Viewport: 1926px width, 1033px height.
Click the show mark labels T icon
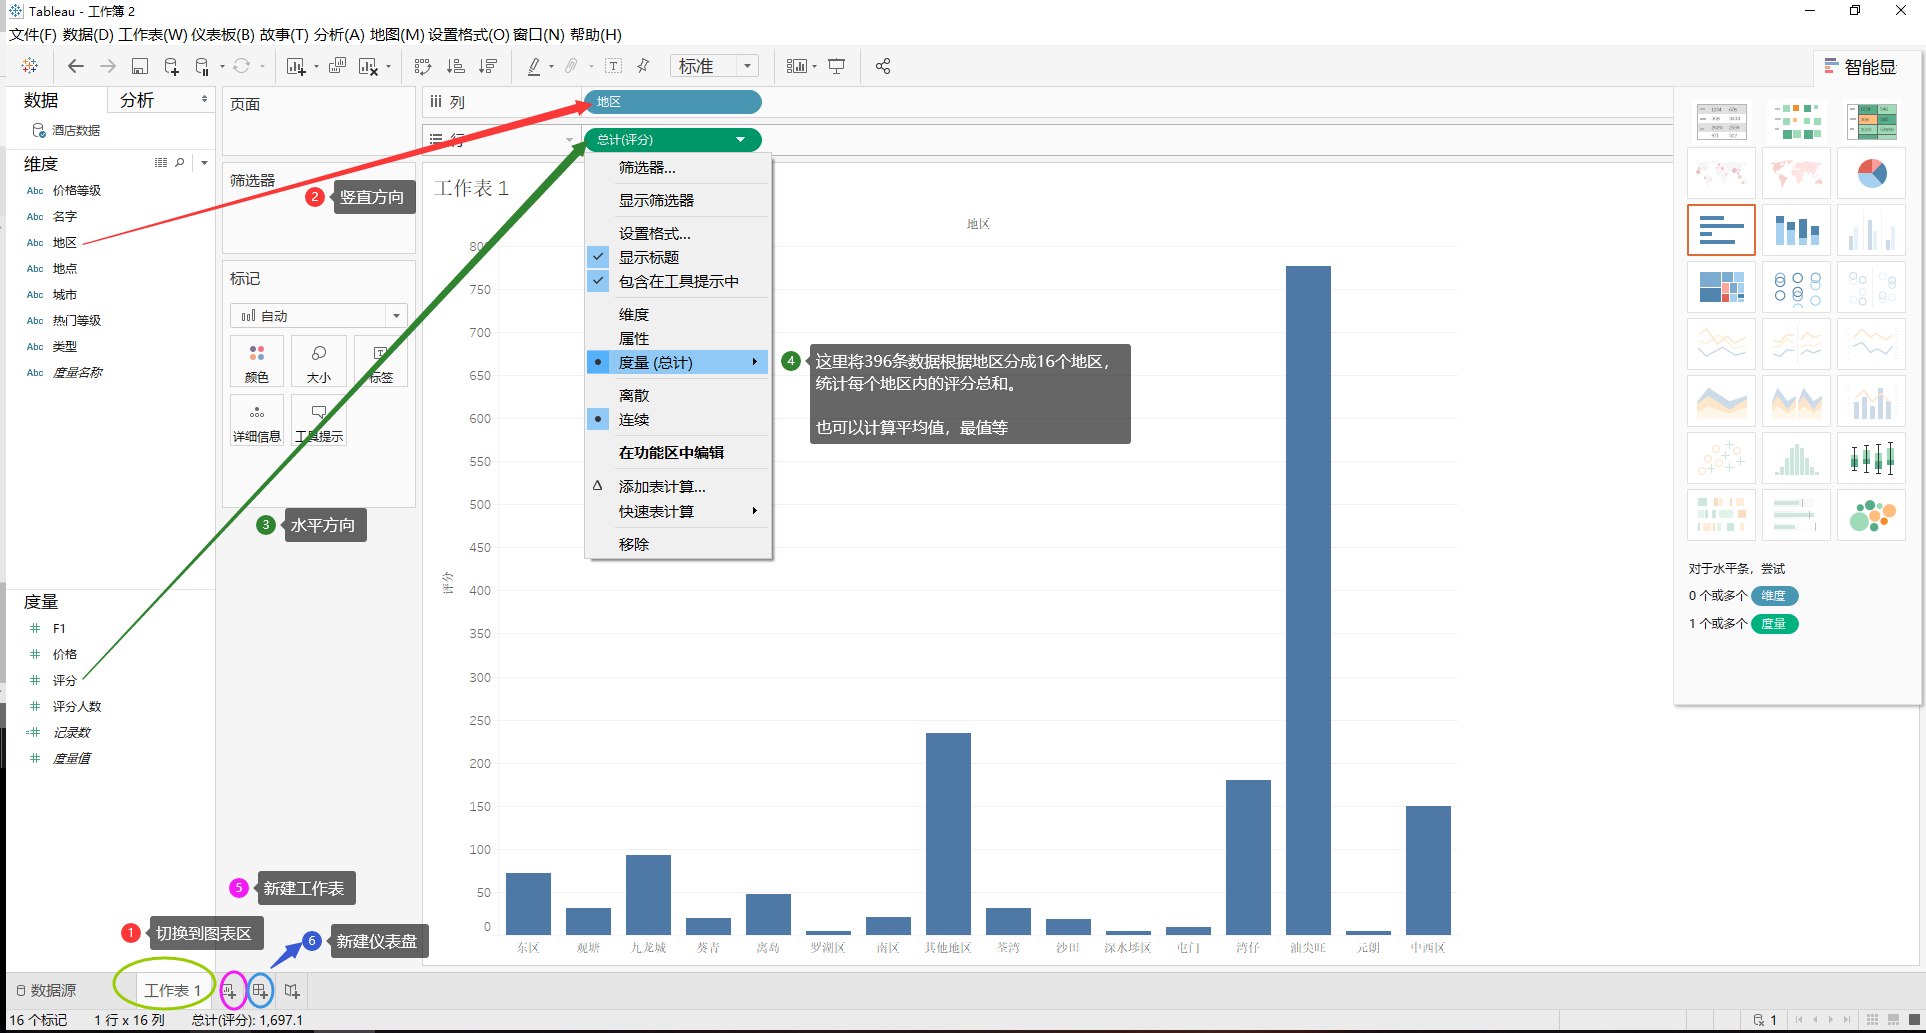pos(613,66)
